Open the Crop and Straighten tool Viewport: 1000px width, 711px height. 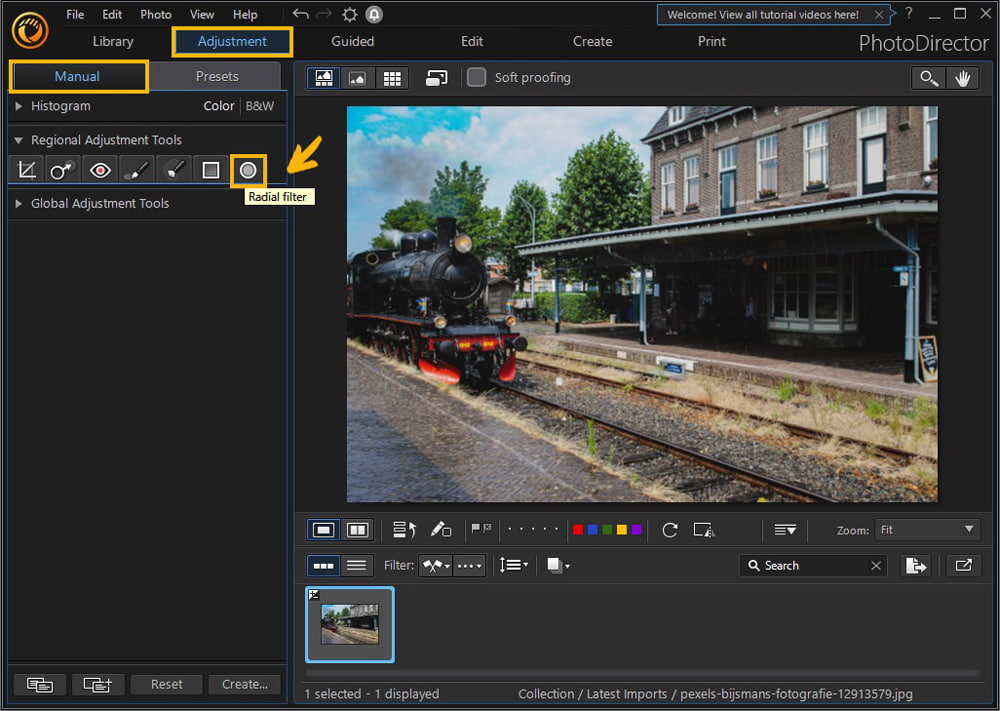[25, 169]
